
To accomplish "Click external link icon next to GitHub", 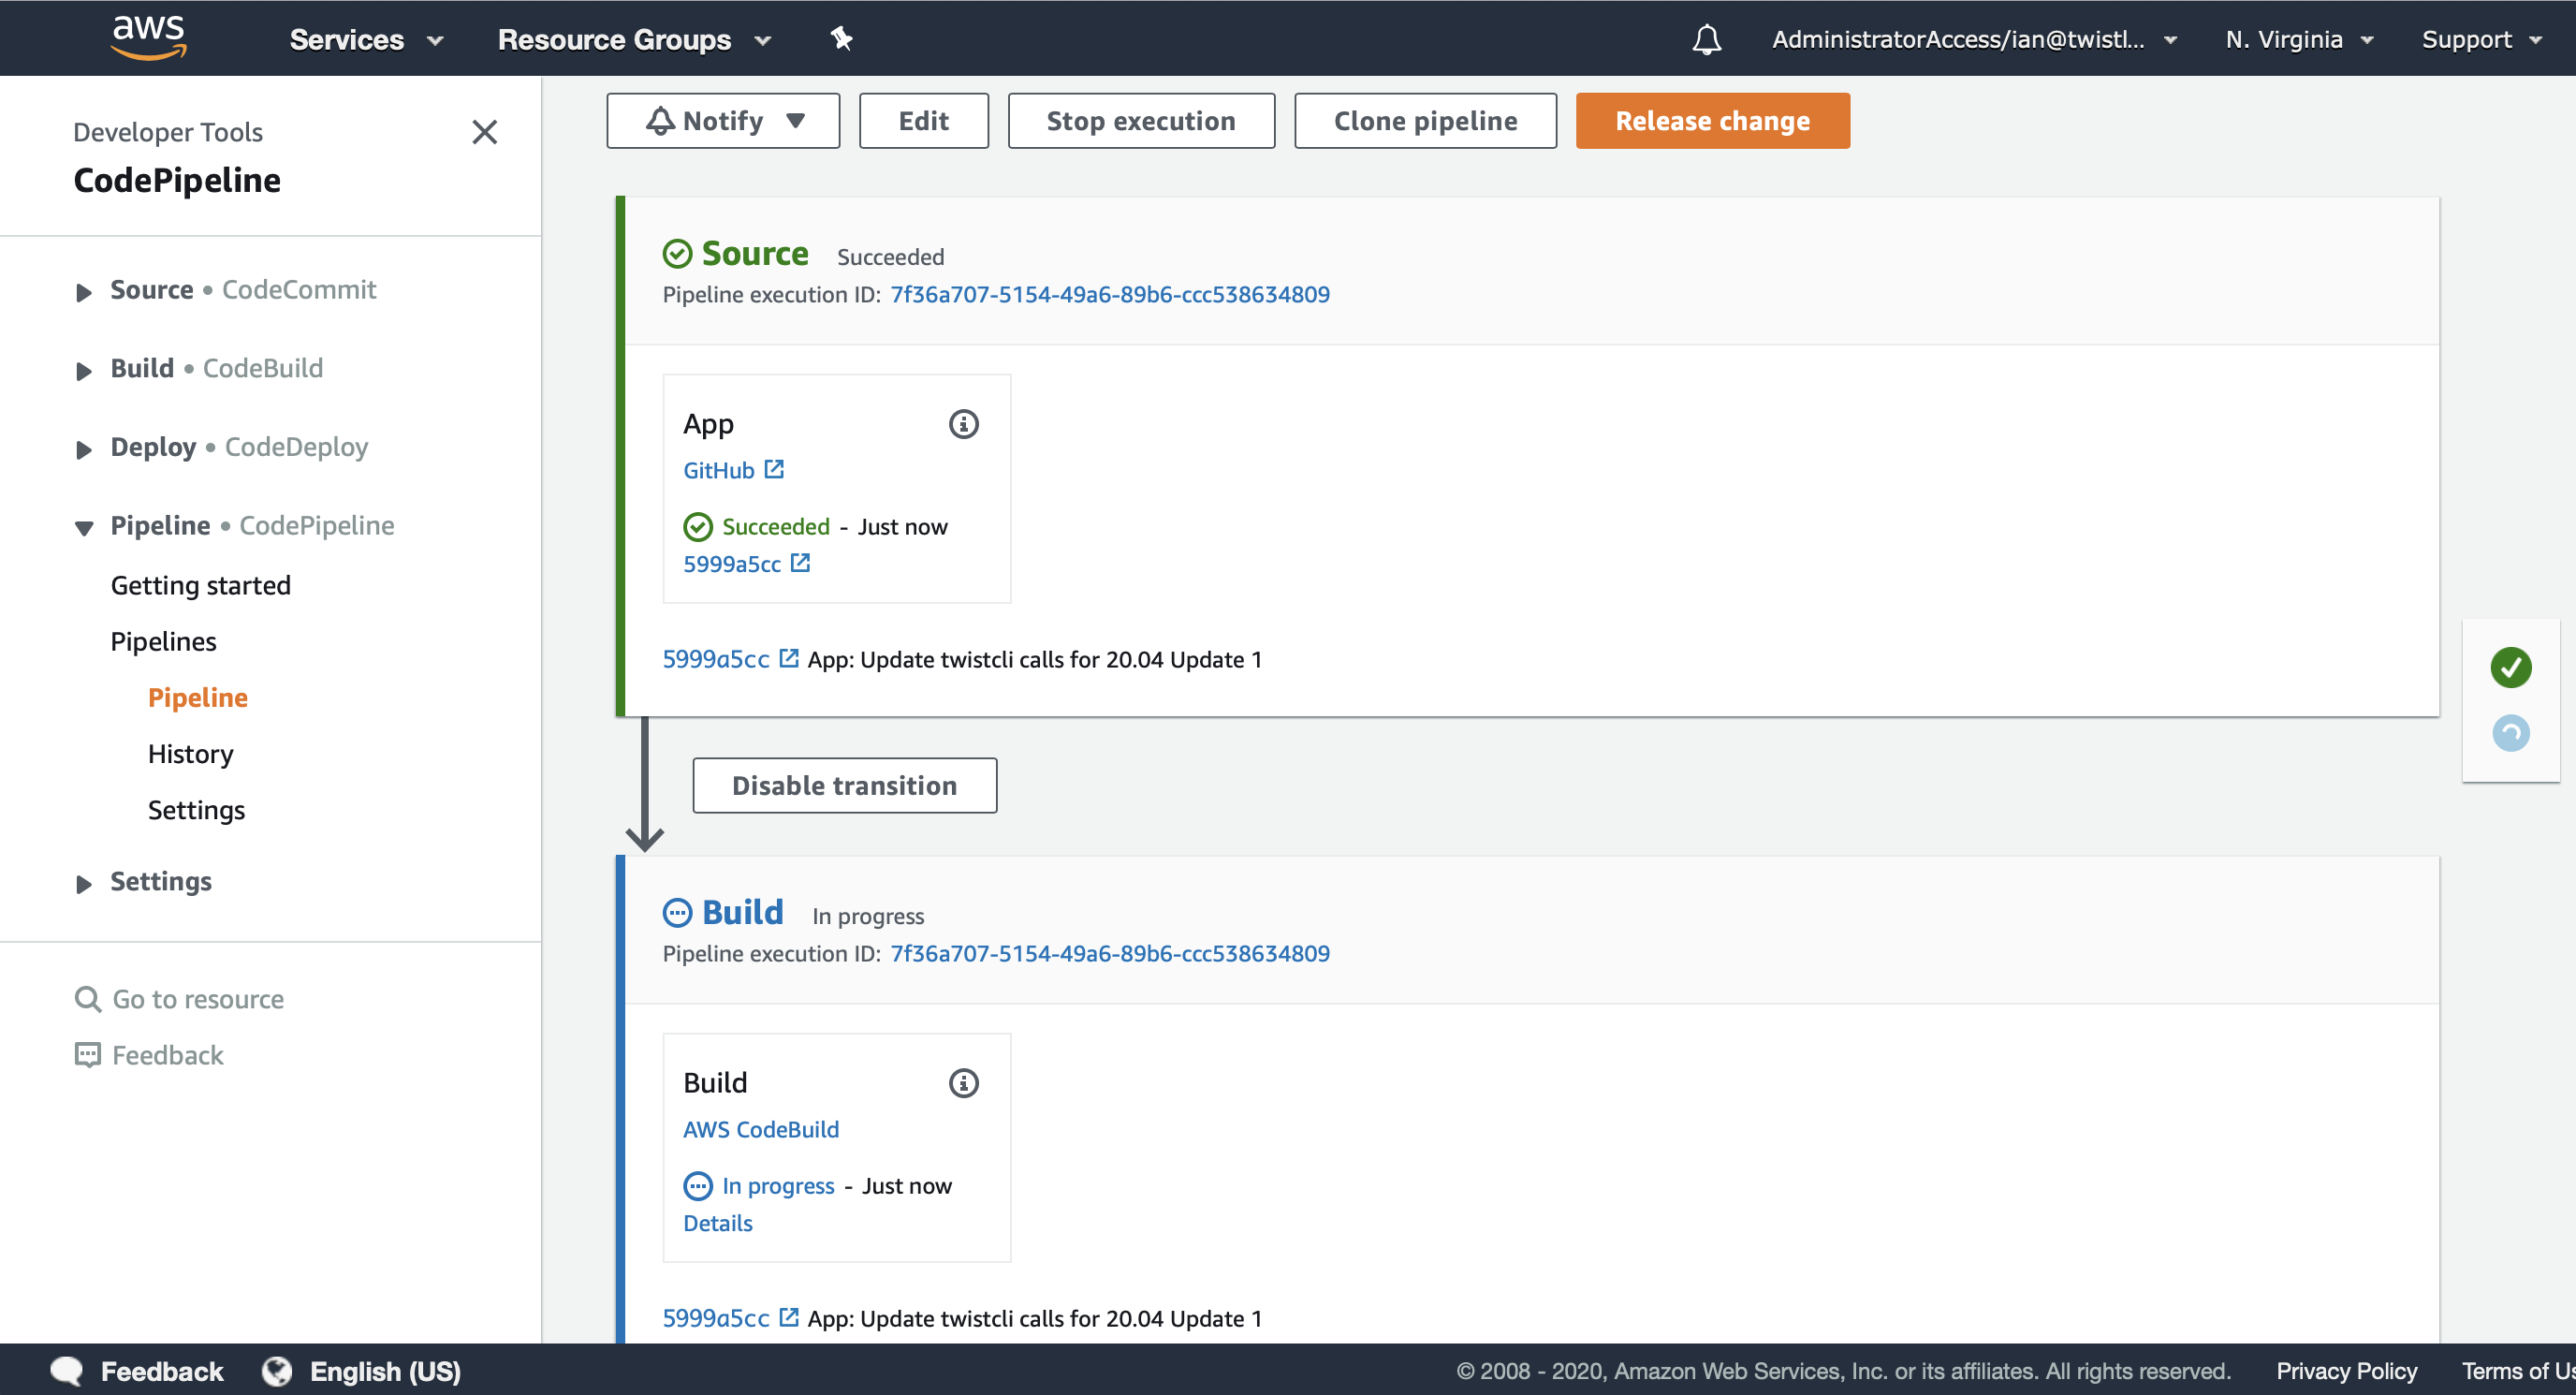I will coord(774,469).
